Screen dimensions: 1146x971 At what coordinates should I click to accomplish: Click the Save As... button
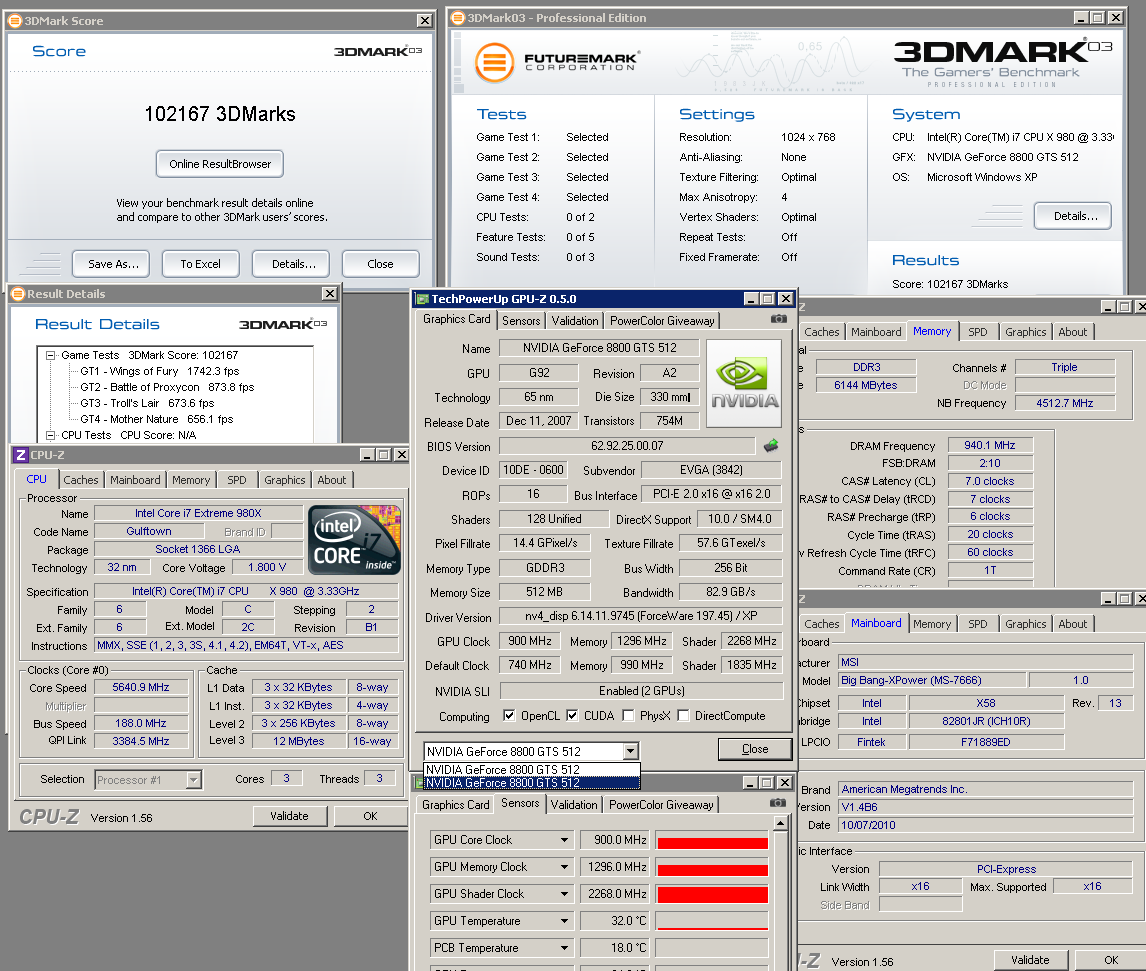click(111, 264)
